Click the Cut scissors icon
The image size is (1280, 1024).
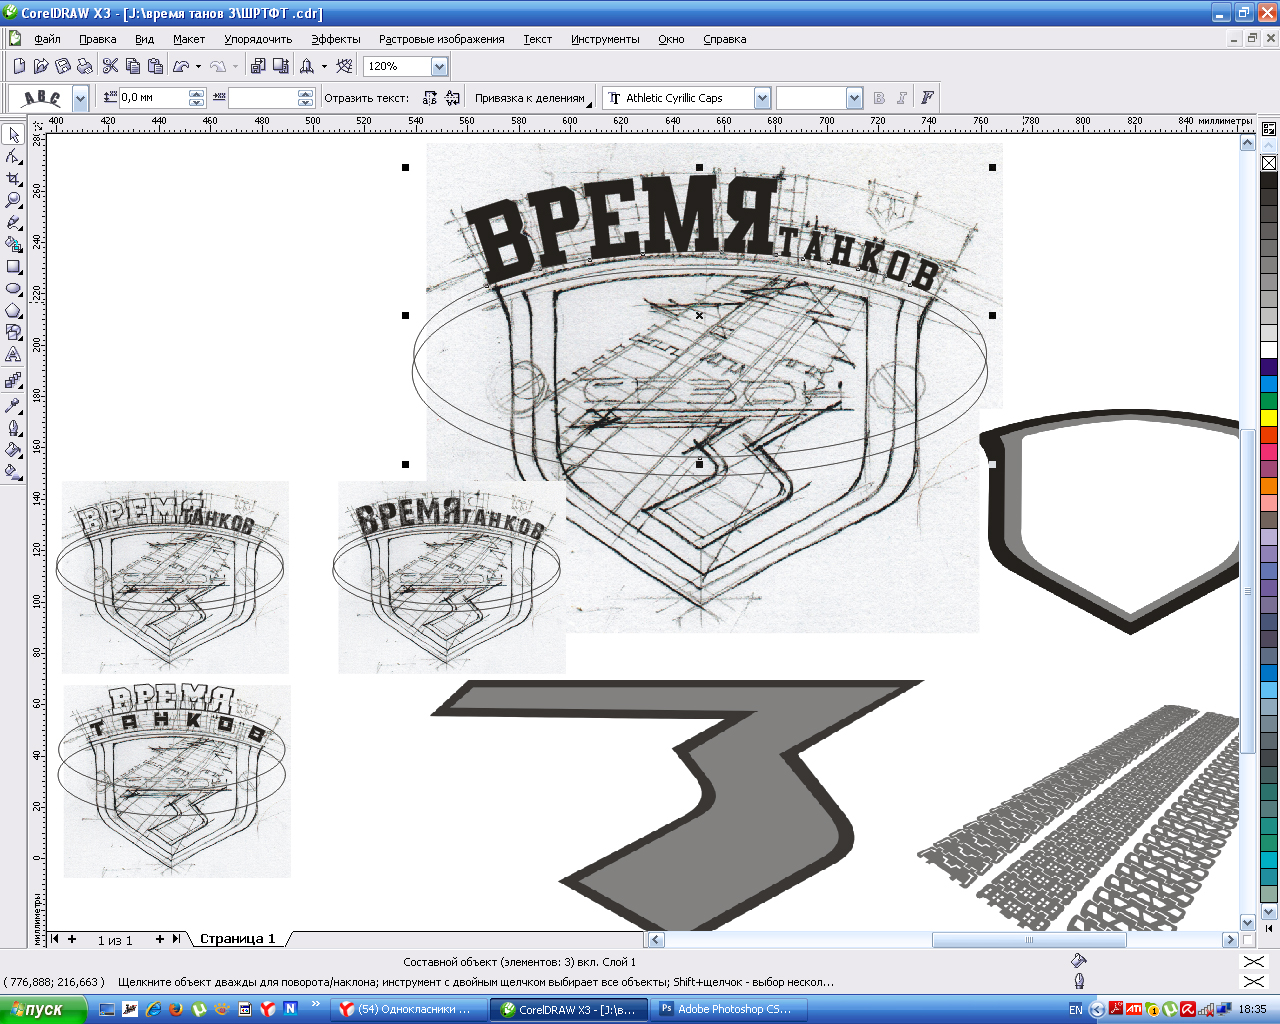coord(111,66)
